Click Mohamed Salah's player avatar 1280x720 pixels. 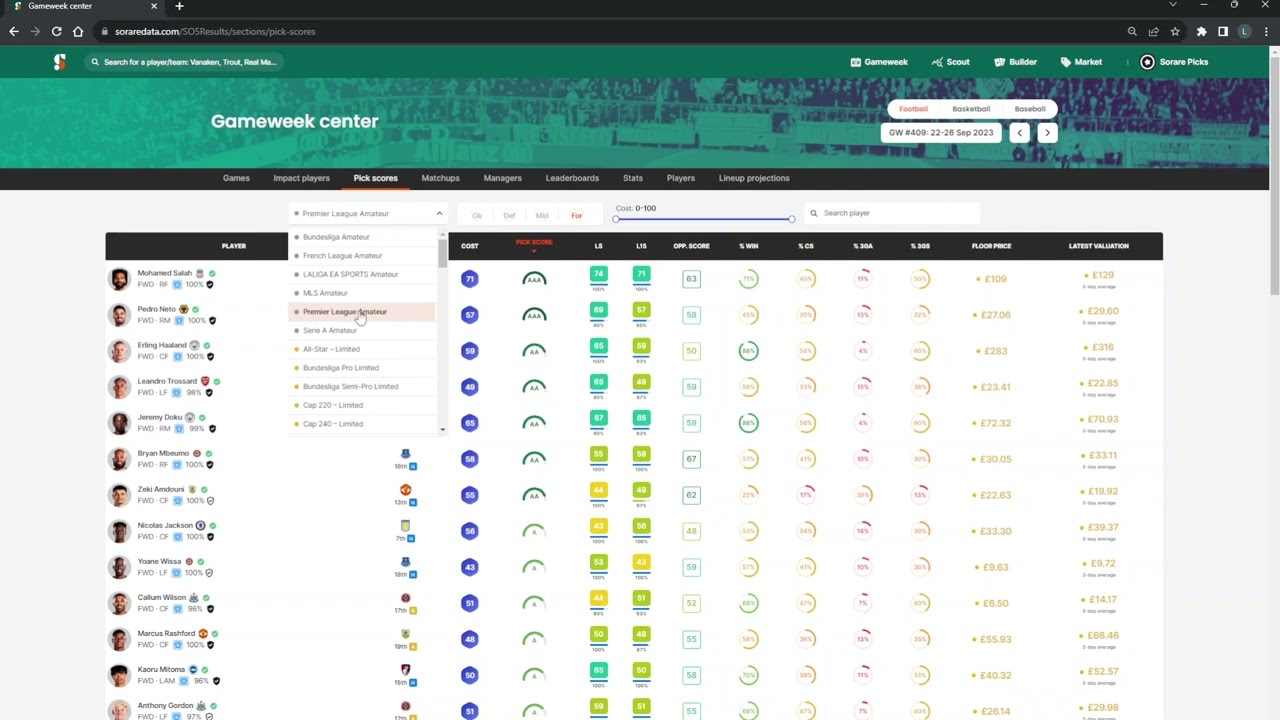120,279
